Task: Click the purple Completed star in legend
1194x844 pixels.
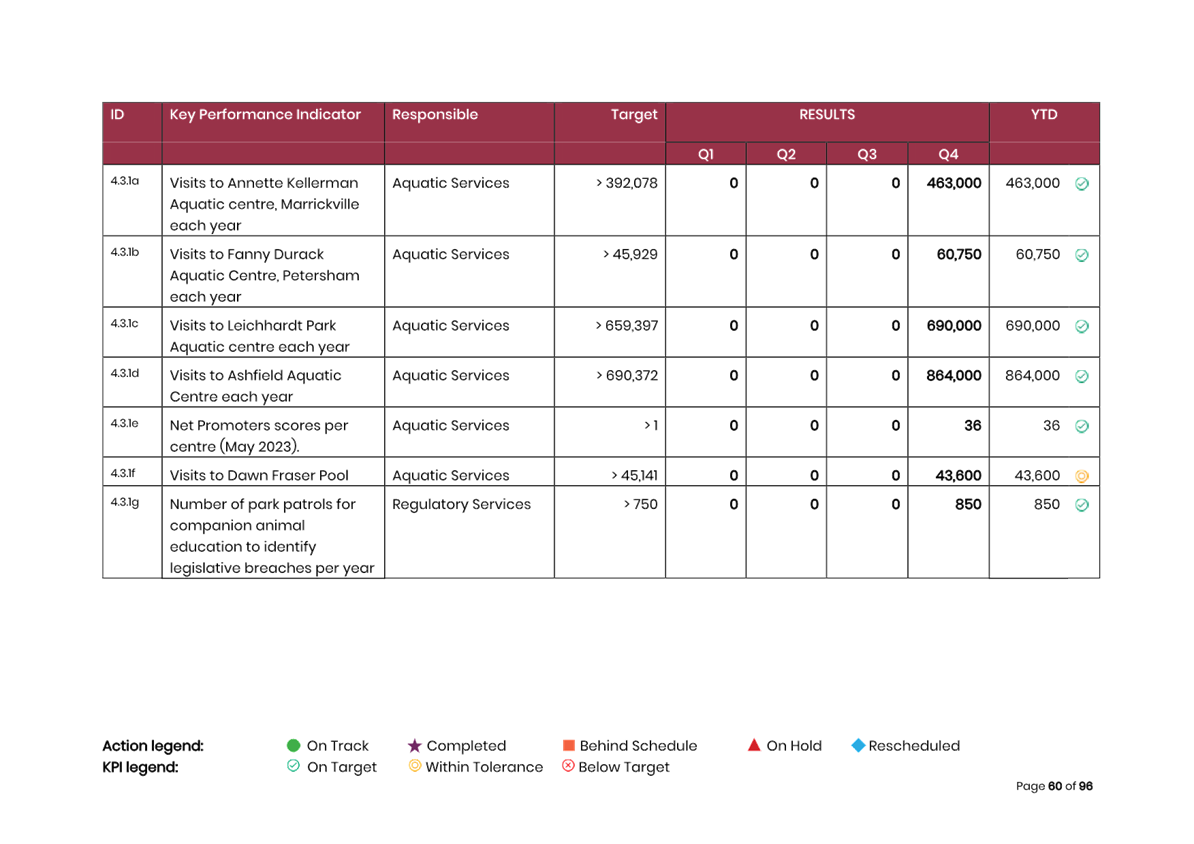Action: (414, 746)
